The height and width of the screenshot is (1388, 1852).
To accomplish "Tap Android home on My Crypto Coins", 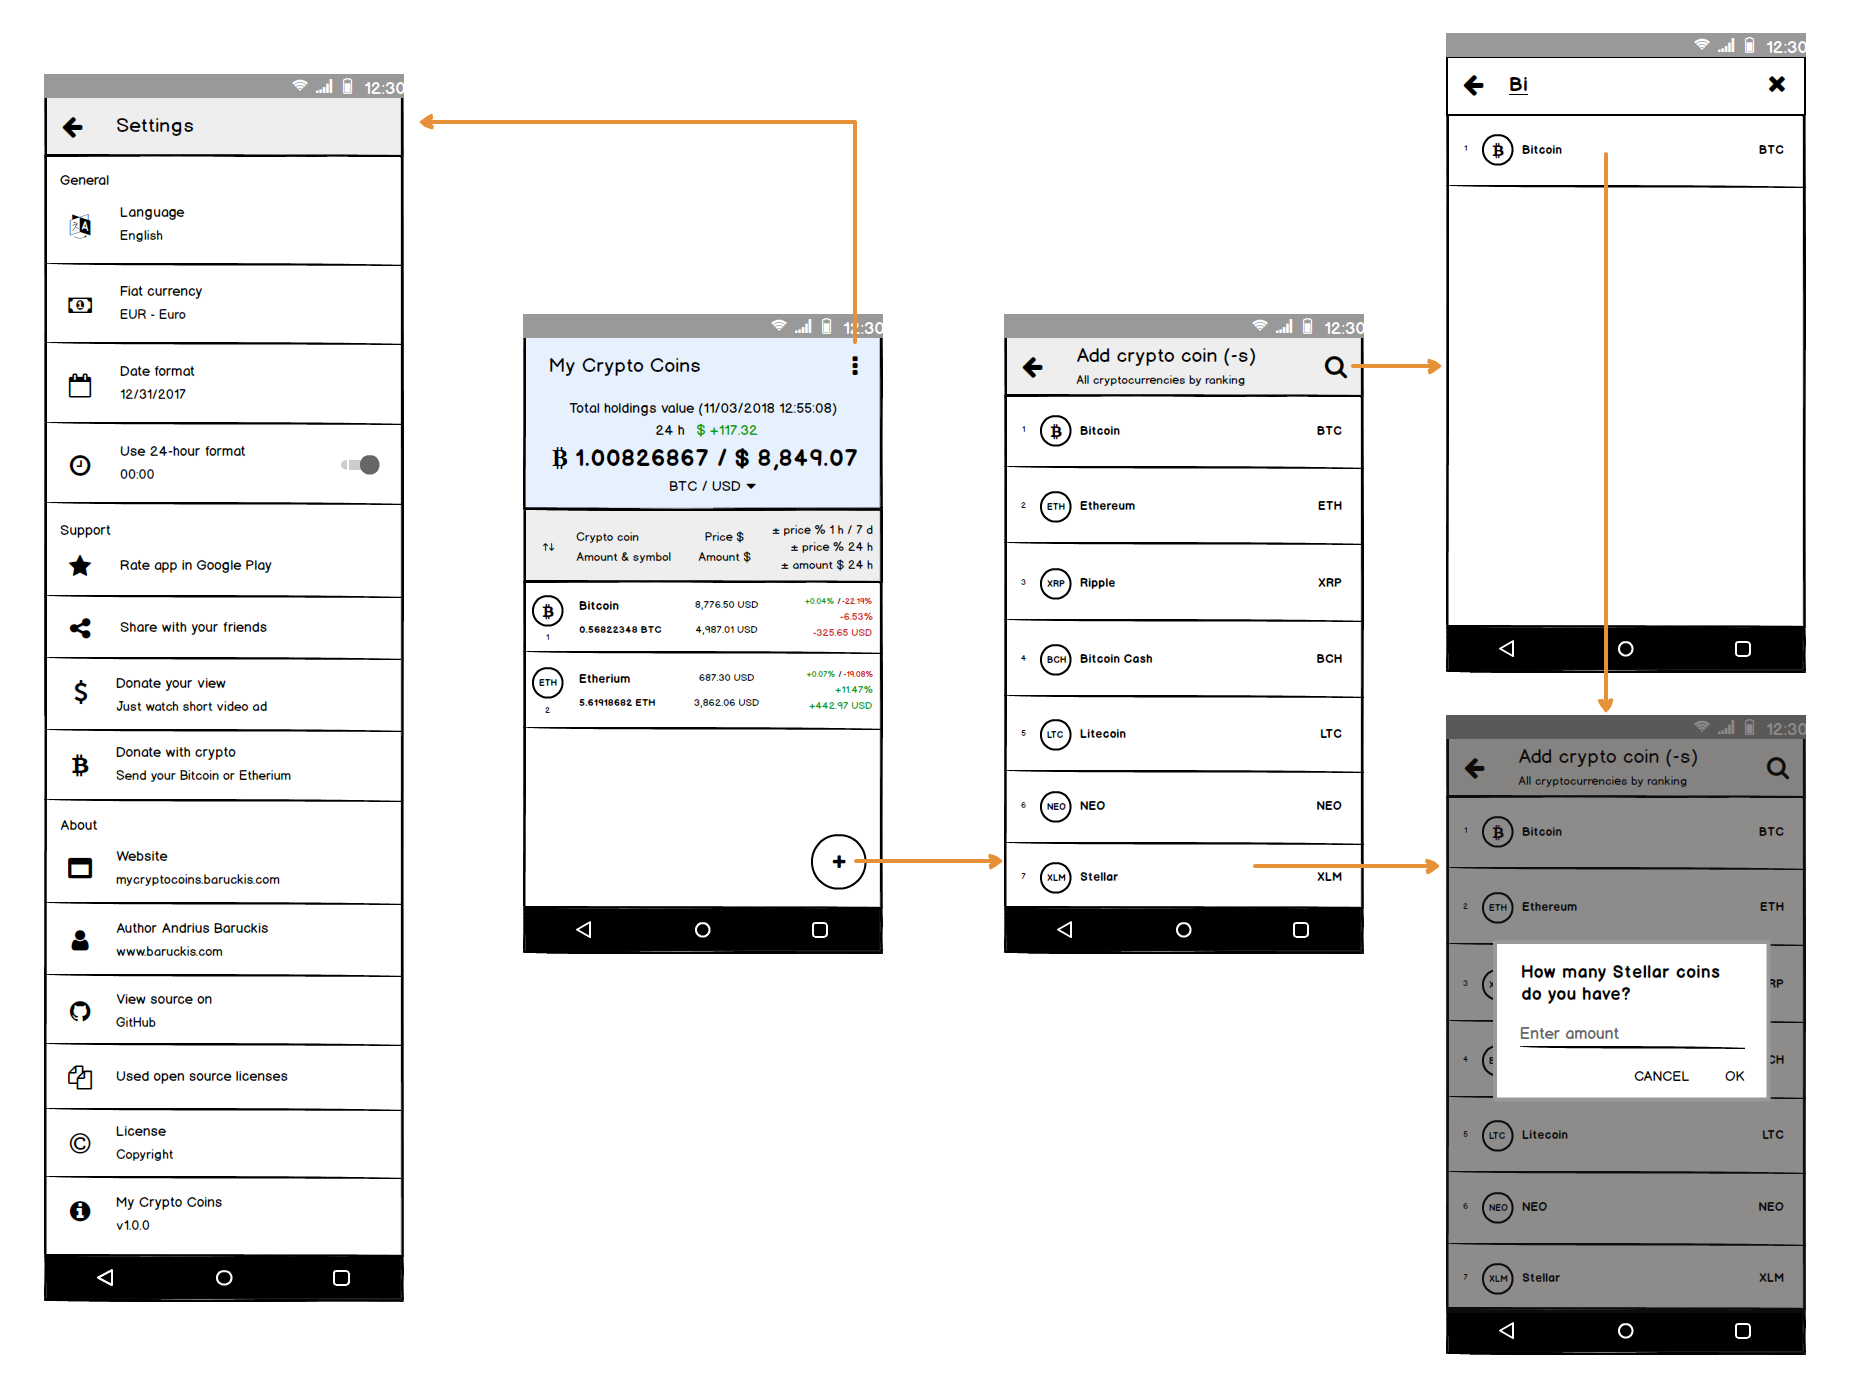I will 703,930.
